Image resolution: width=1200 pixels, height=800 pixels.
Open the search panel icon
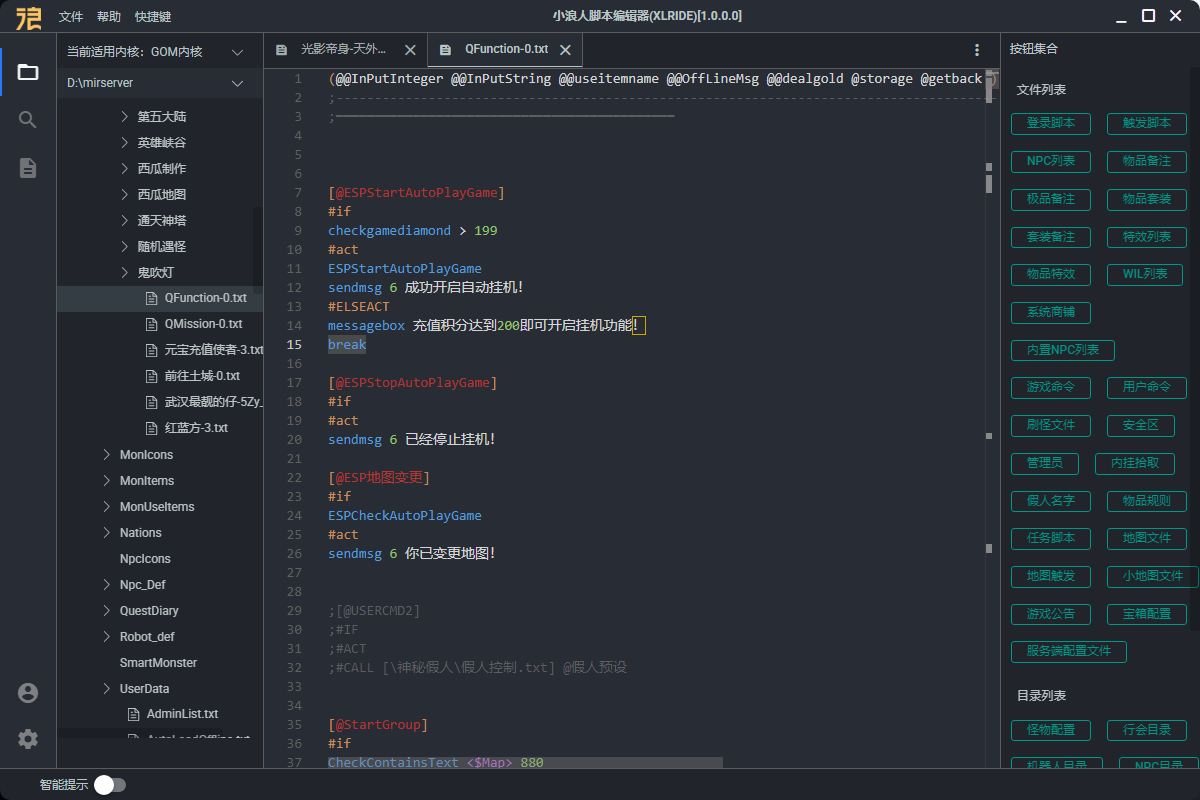coord(28,120)
